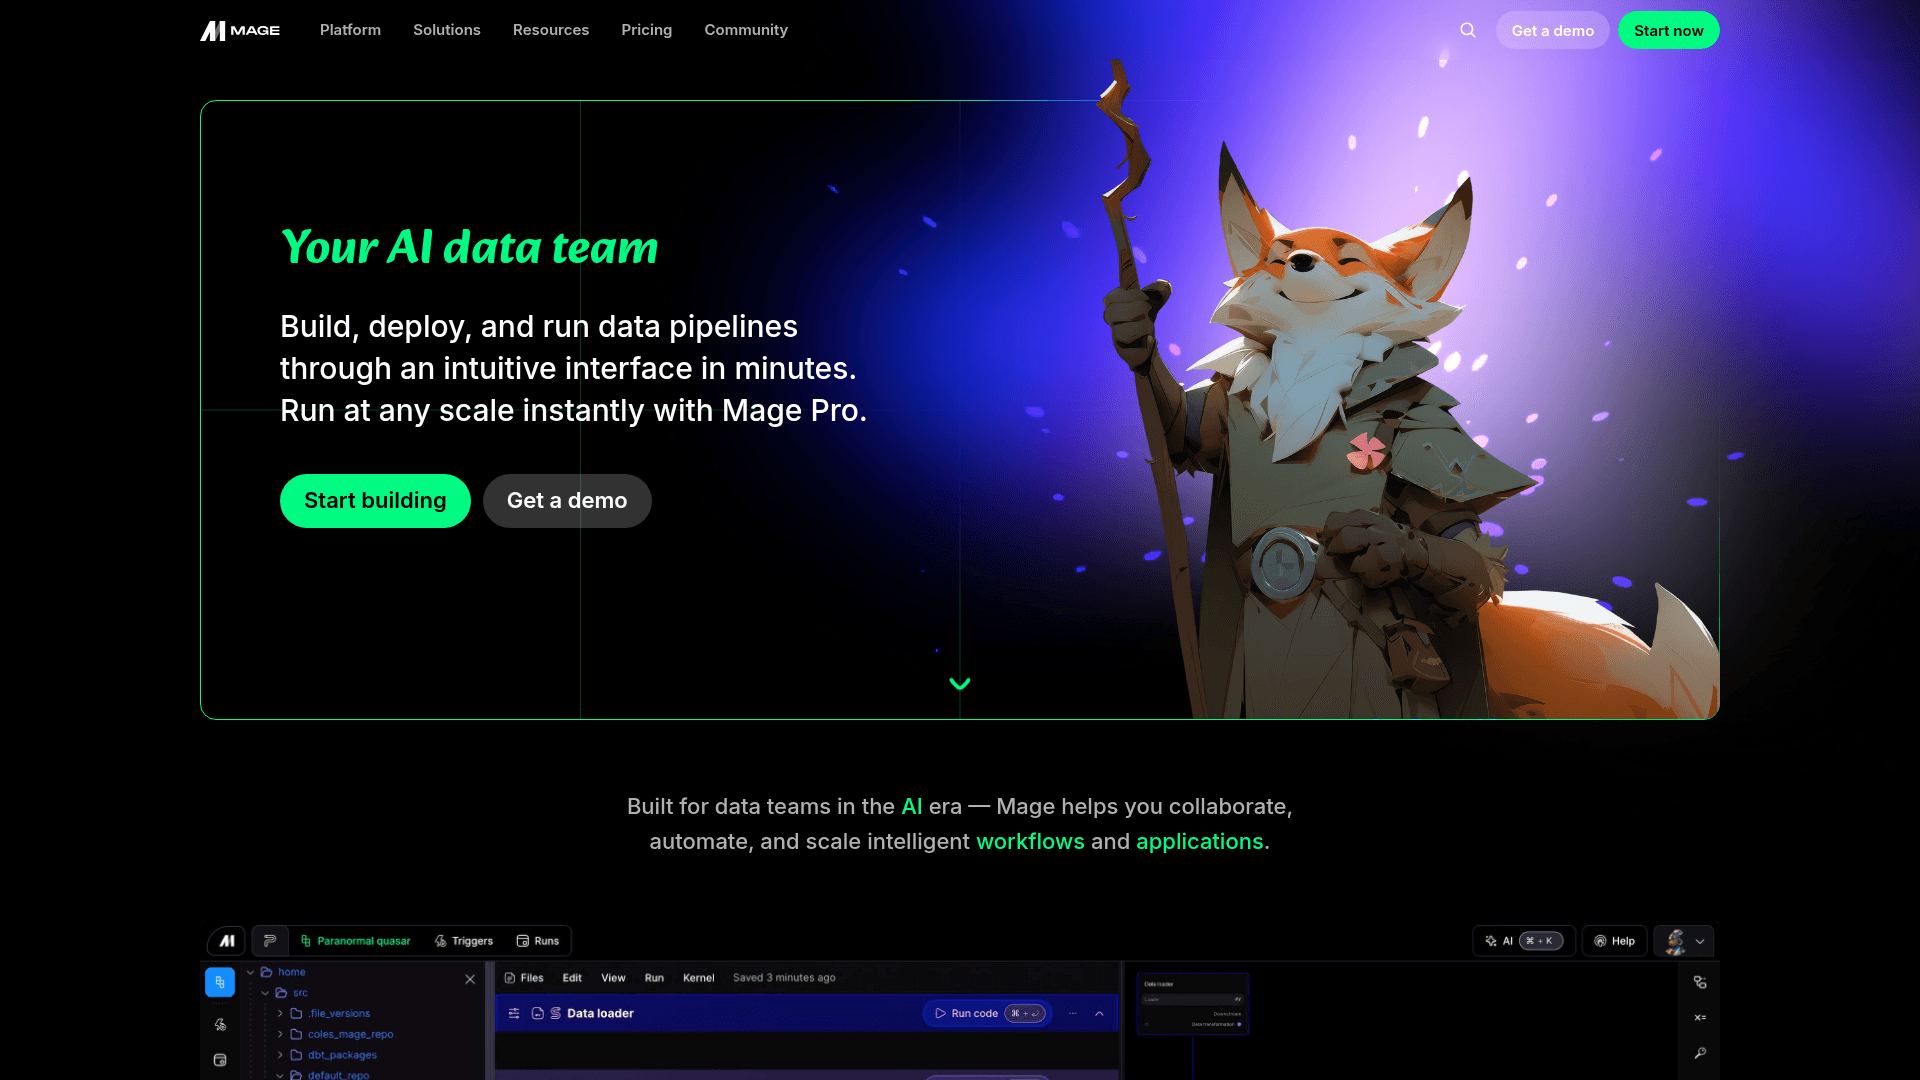
Task: Open the lightning Triggers icon in the left sidebar
Action: (220, 1024)
